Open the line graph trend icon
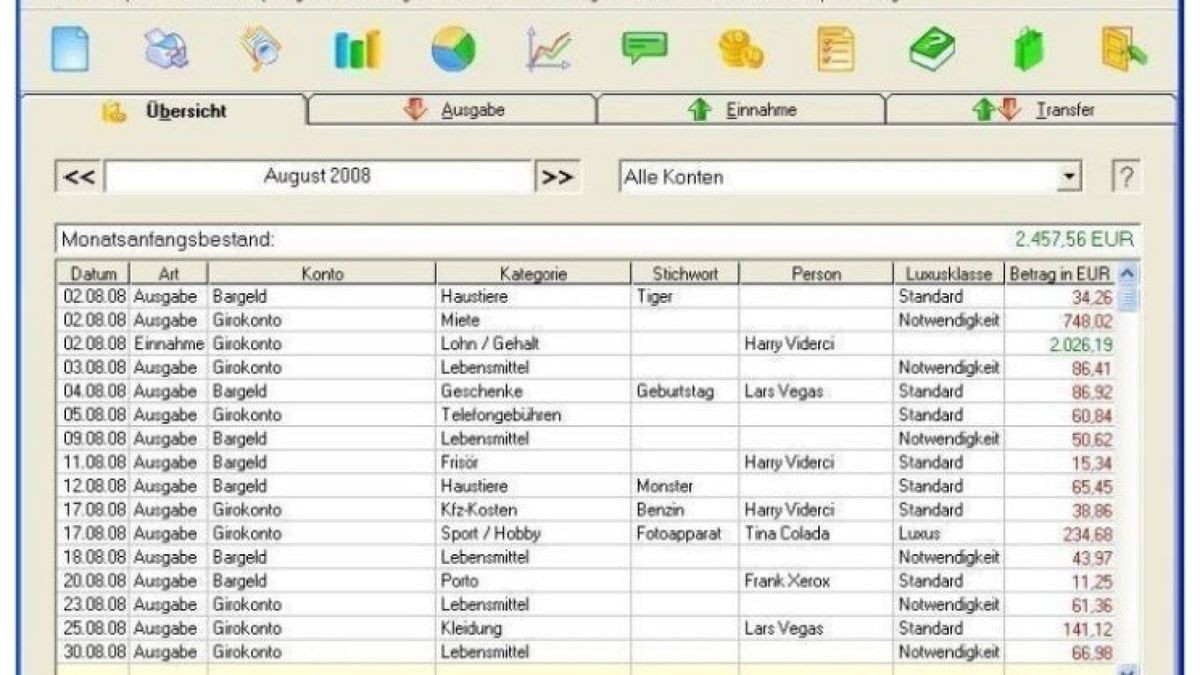Image resolution: width=1200 pixels, height=675 pixels. click(x=549, y=50)
